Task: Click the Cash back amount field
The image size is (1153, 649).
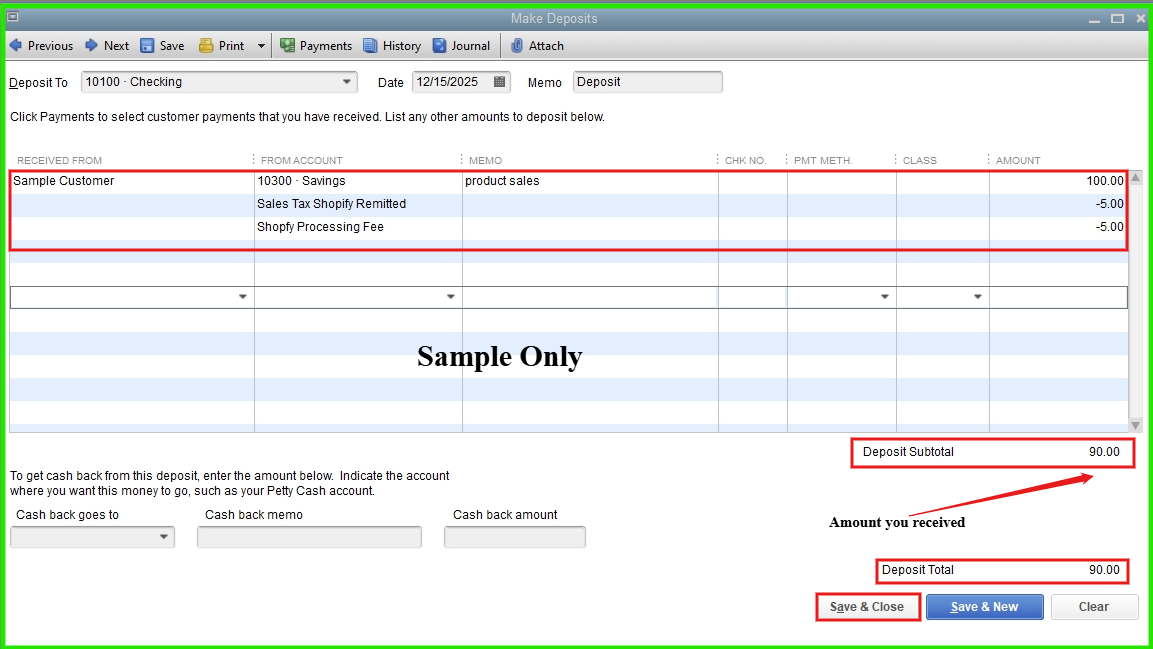Action: 514,537
